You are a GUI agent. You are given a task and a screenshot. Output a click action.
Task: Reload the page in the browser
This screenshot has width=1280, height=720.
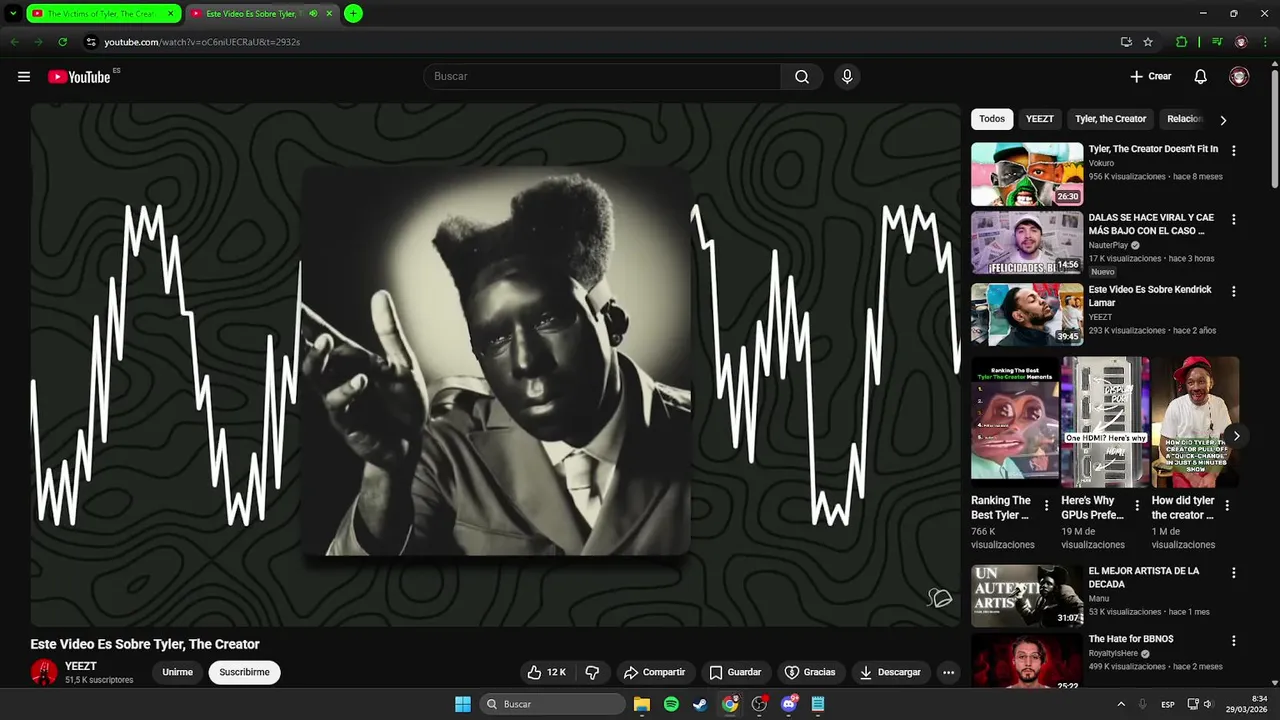click(x=62, y=42)
